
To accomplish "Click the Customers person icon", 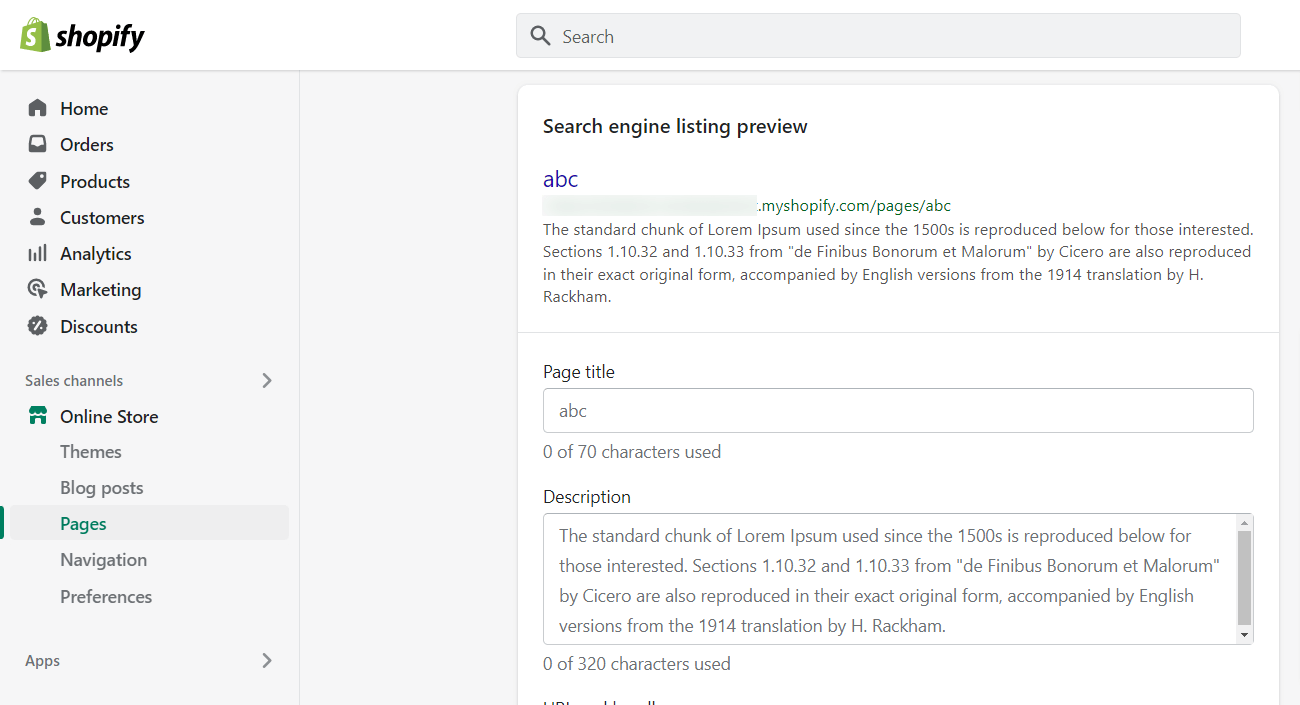I will click(37, 217).
